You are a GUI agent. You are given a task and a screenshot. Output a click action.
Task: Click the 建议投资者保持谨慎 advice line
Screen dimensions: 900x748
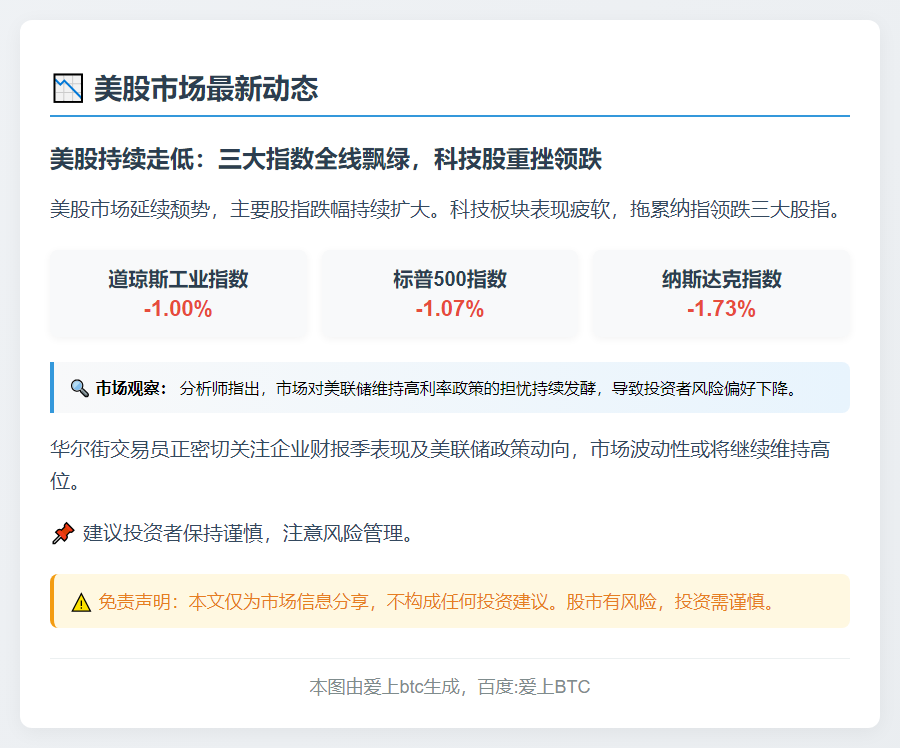point(248,533)
